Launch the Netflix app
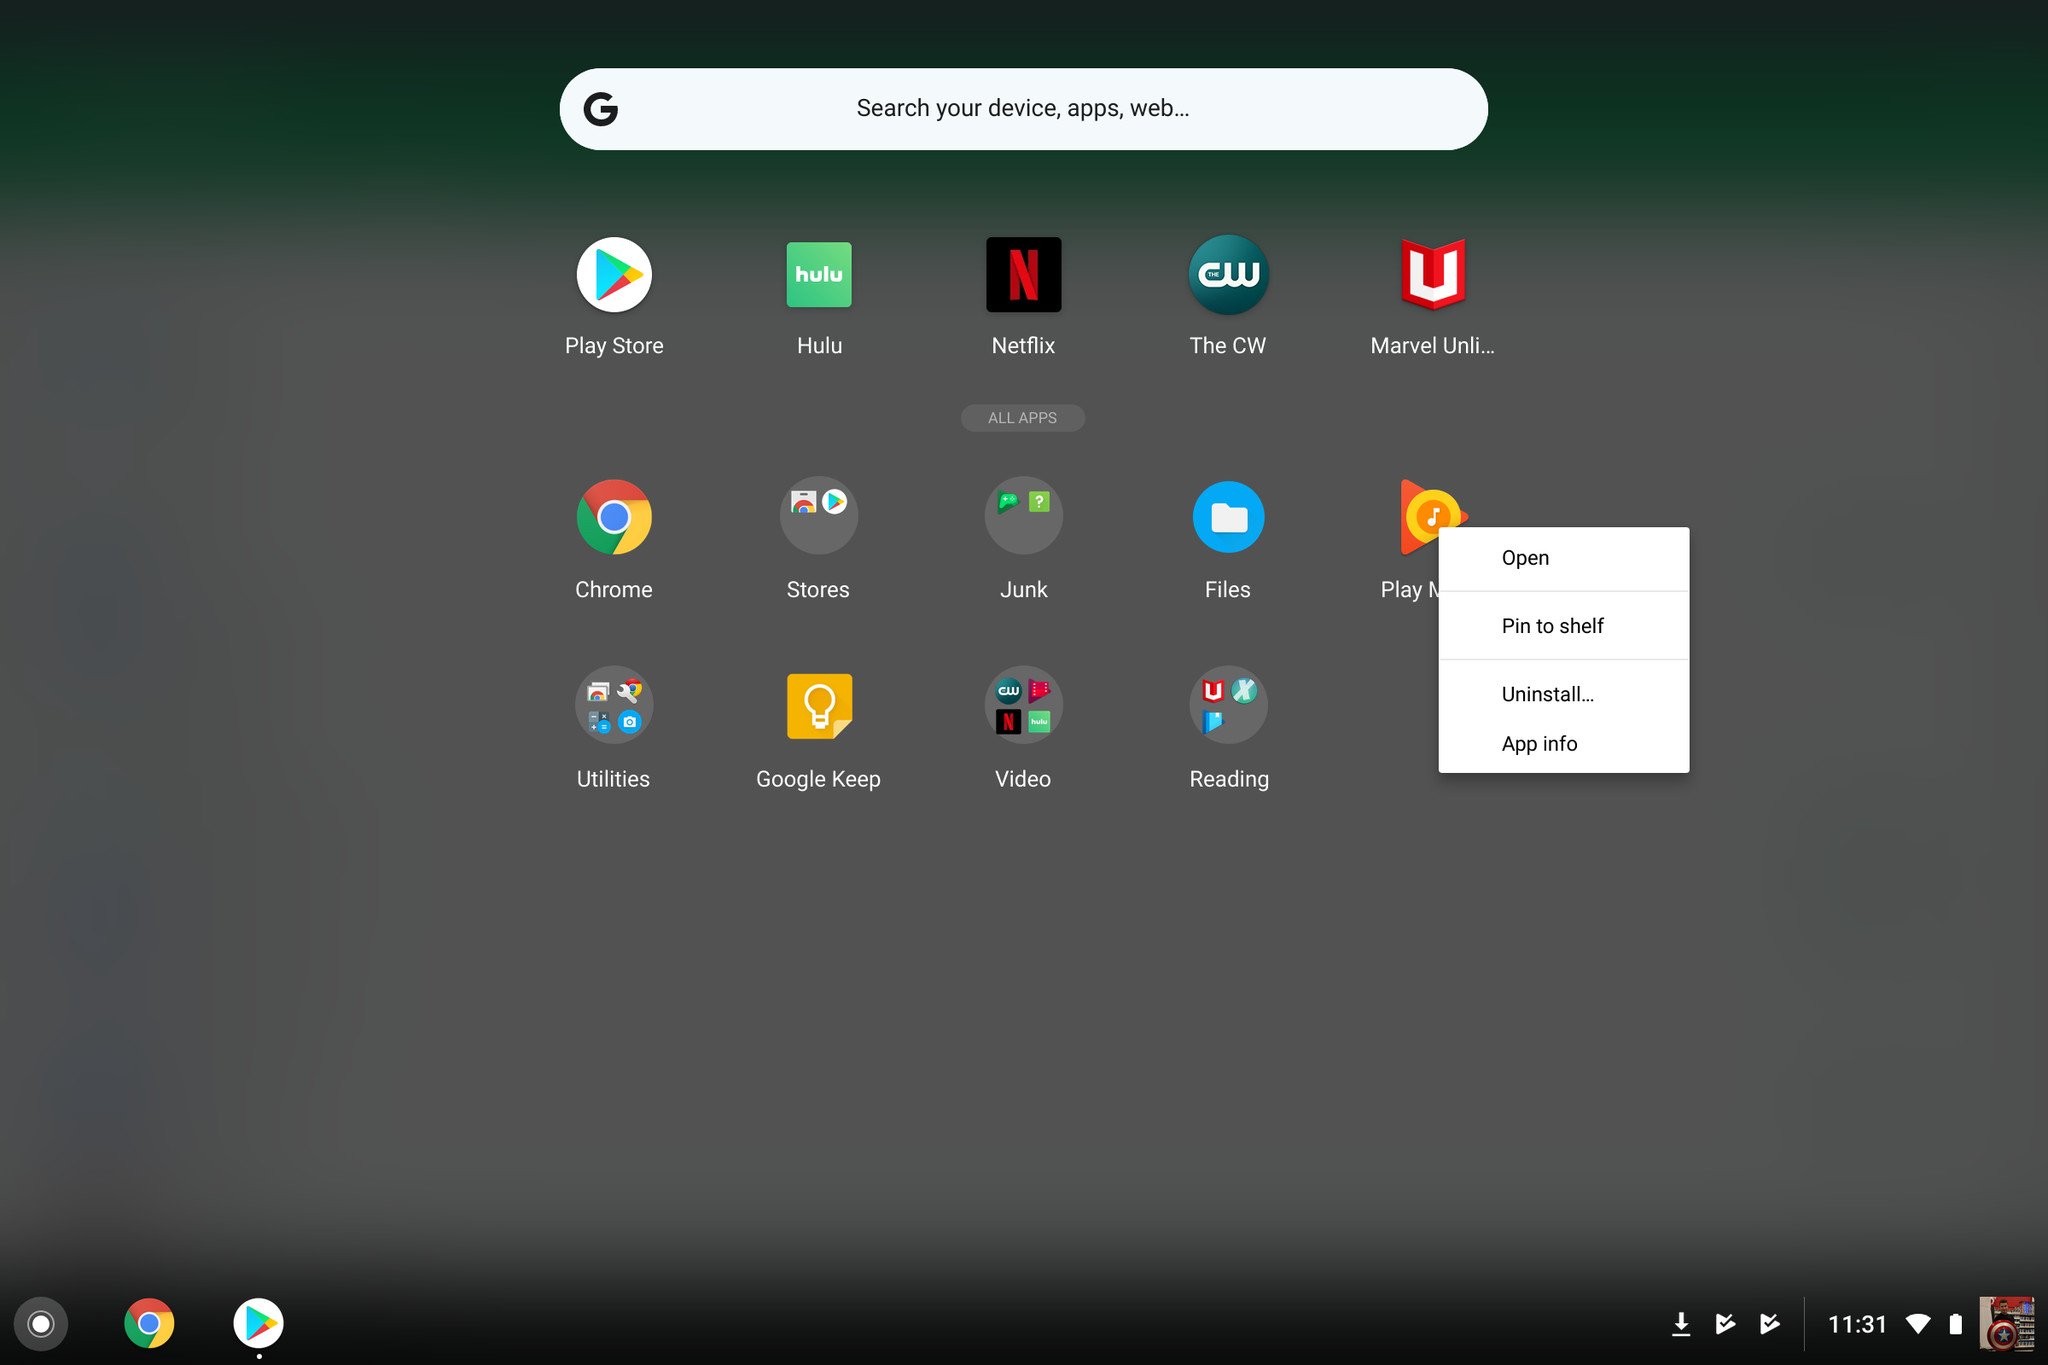 pyautogui.click(x=1023, y=275)
